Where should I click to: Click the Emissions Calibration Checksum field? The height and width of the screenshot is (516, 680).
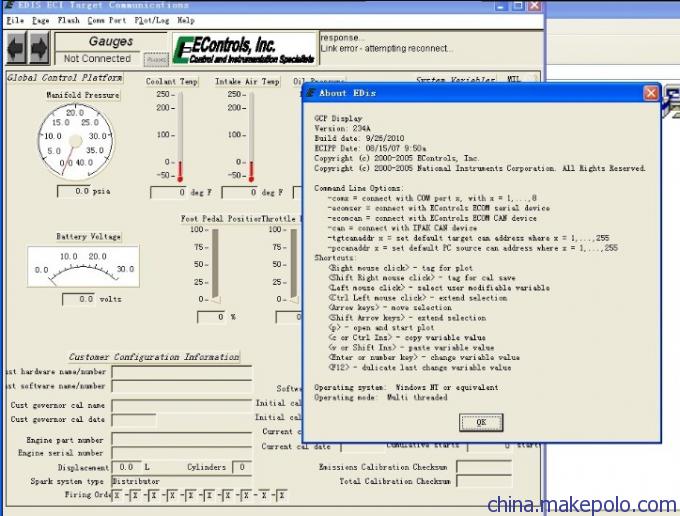point(484,467)
